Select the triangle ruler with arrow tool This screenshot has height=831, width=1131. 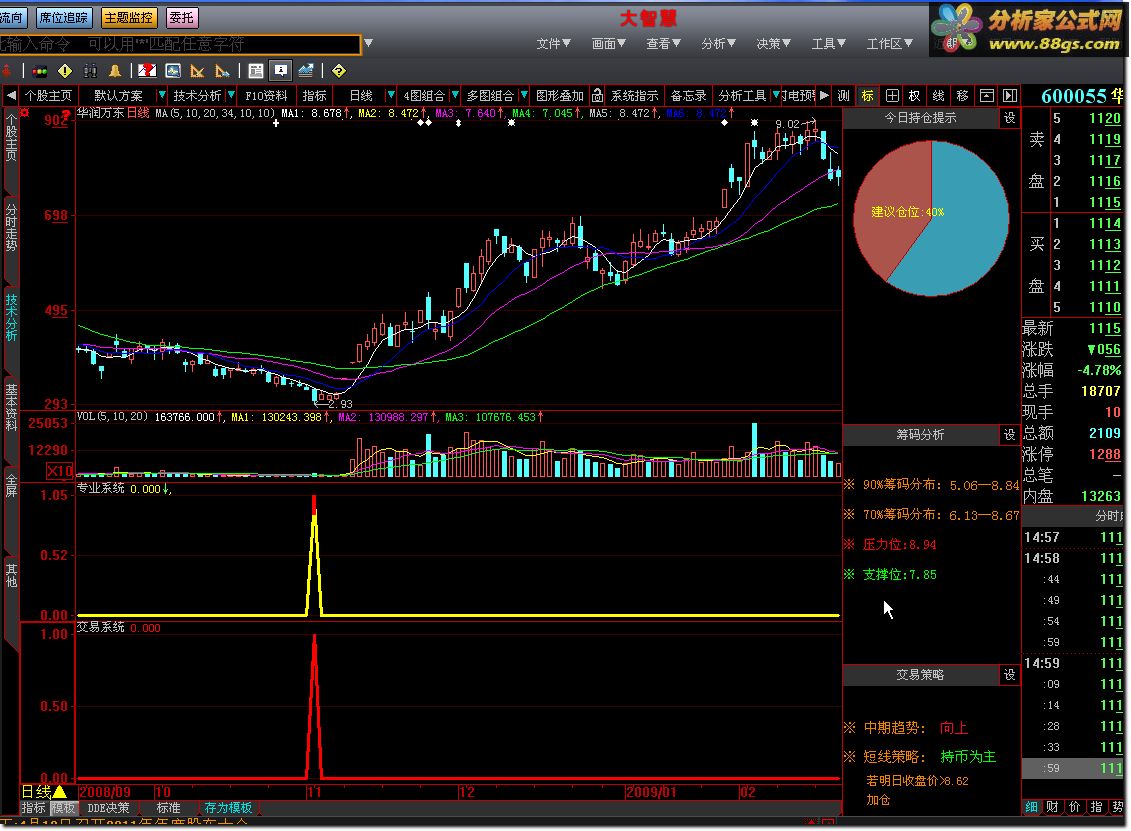click(222, 71)
